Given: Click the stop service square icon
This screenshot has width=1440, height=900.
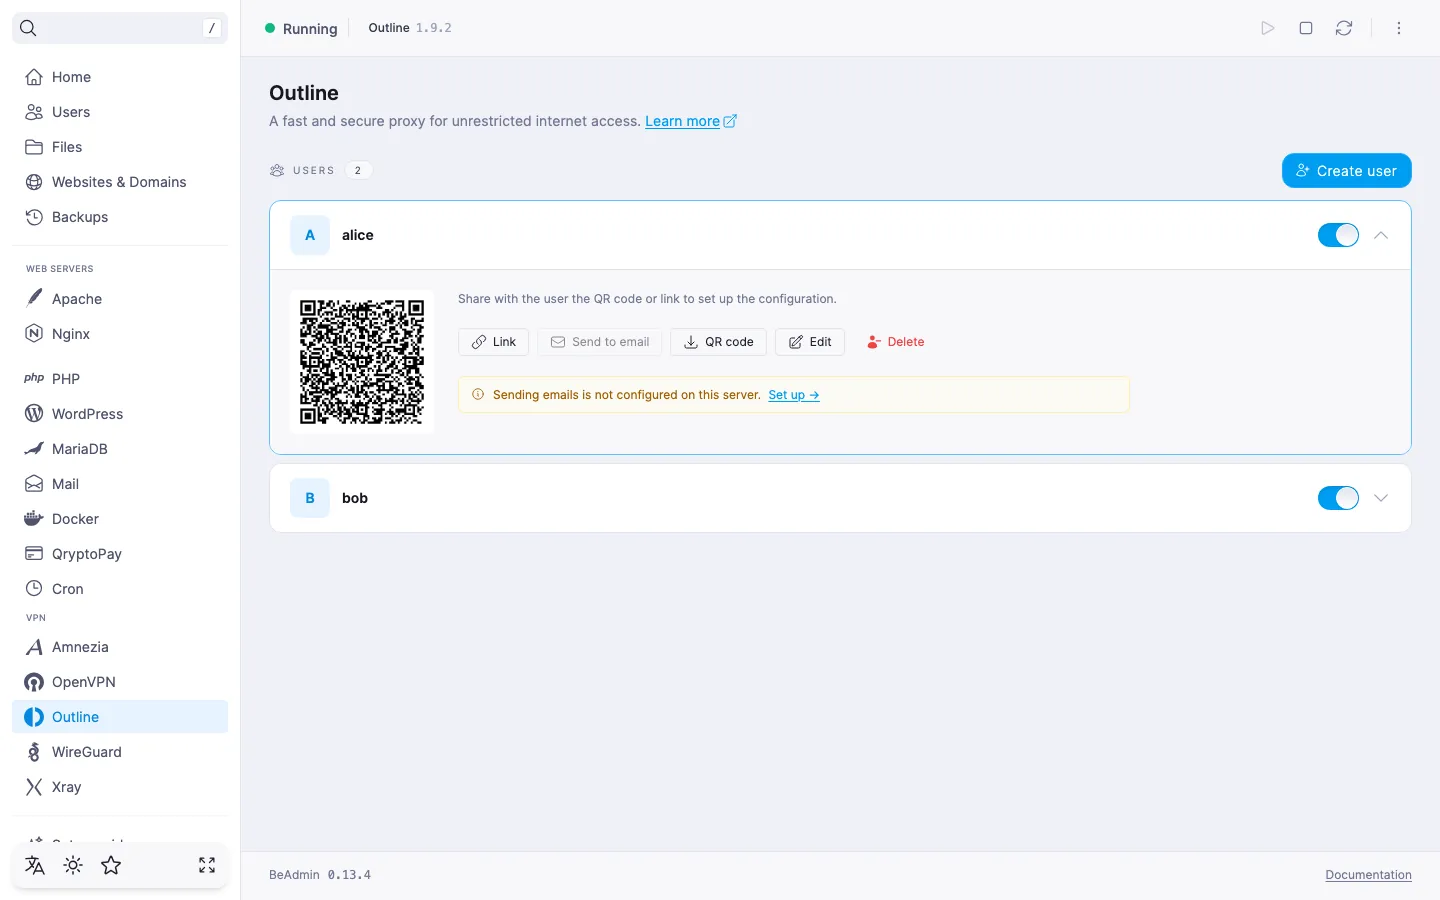Looking at the screenshot, I should tap(1306, 28).
